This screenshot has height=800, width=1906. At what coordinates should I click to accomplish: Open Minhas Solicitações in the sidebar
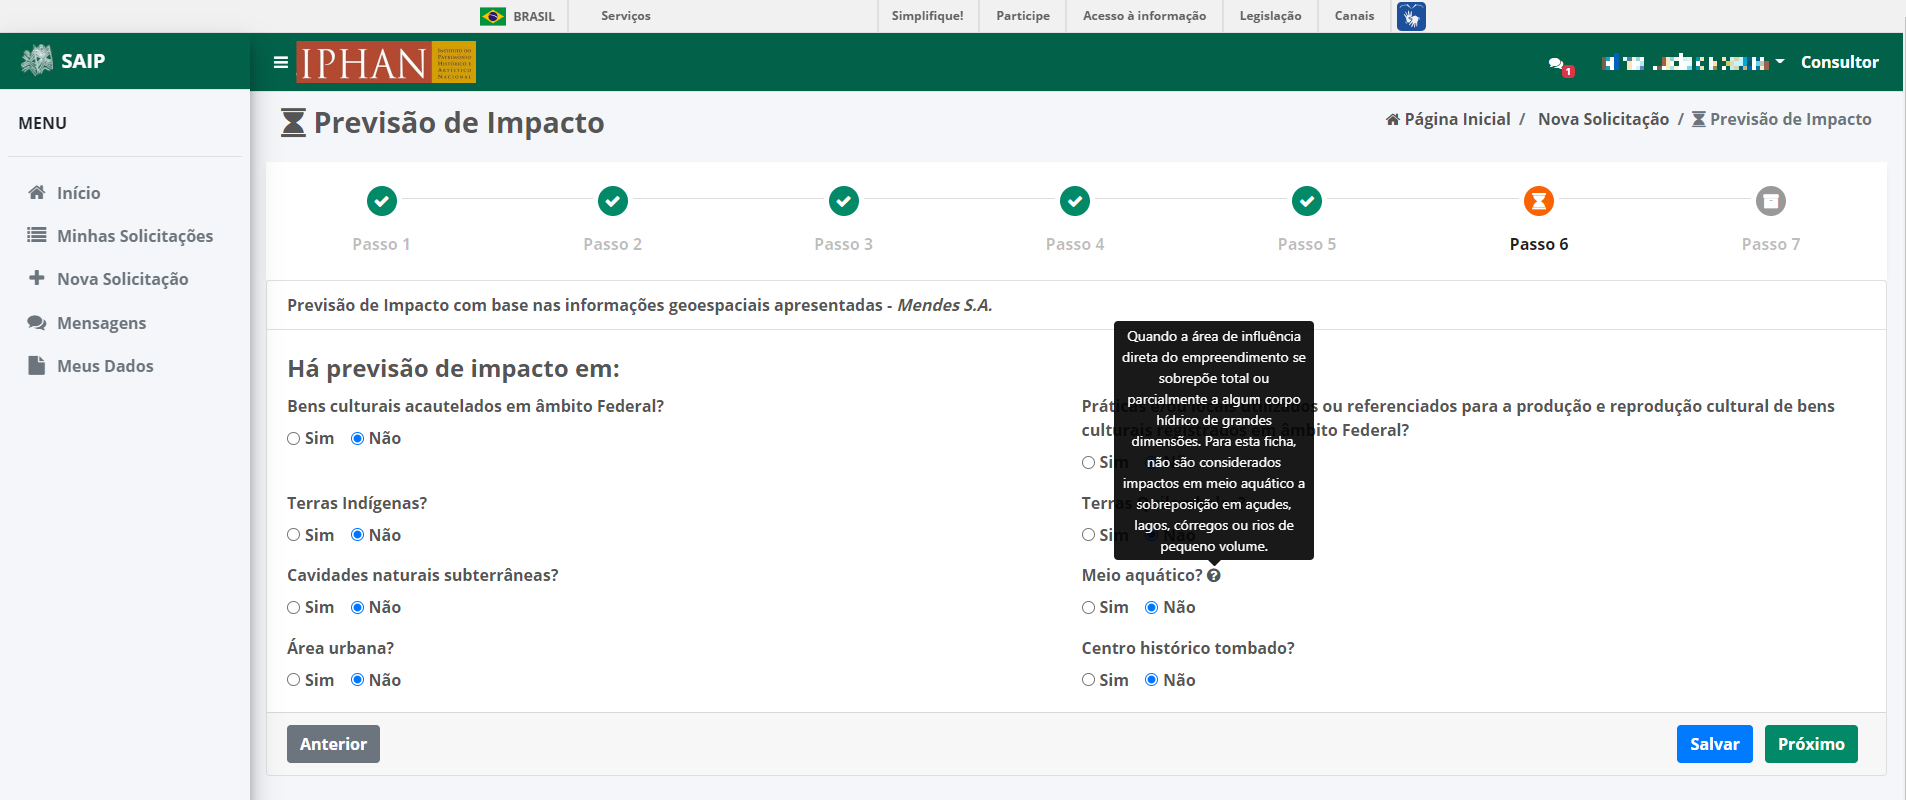click(x=135, y=236)
